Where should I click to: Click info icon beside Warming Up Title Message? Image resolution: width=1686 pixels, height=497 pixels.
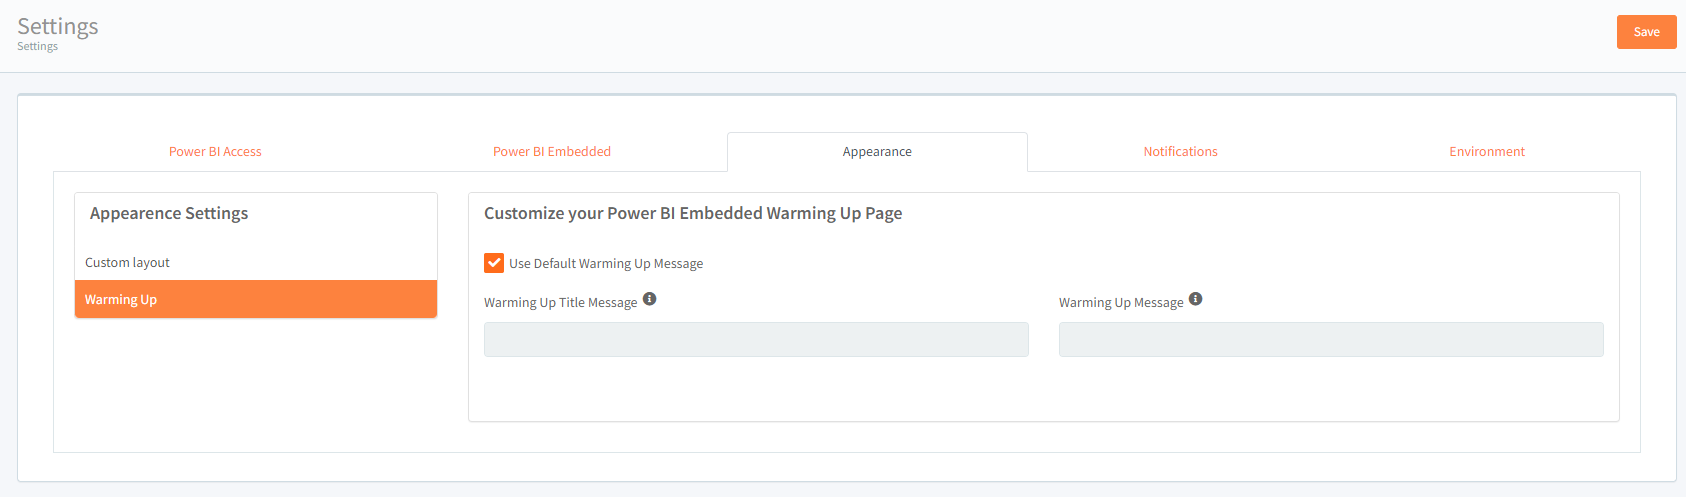649,299
